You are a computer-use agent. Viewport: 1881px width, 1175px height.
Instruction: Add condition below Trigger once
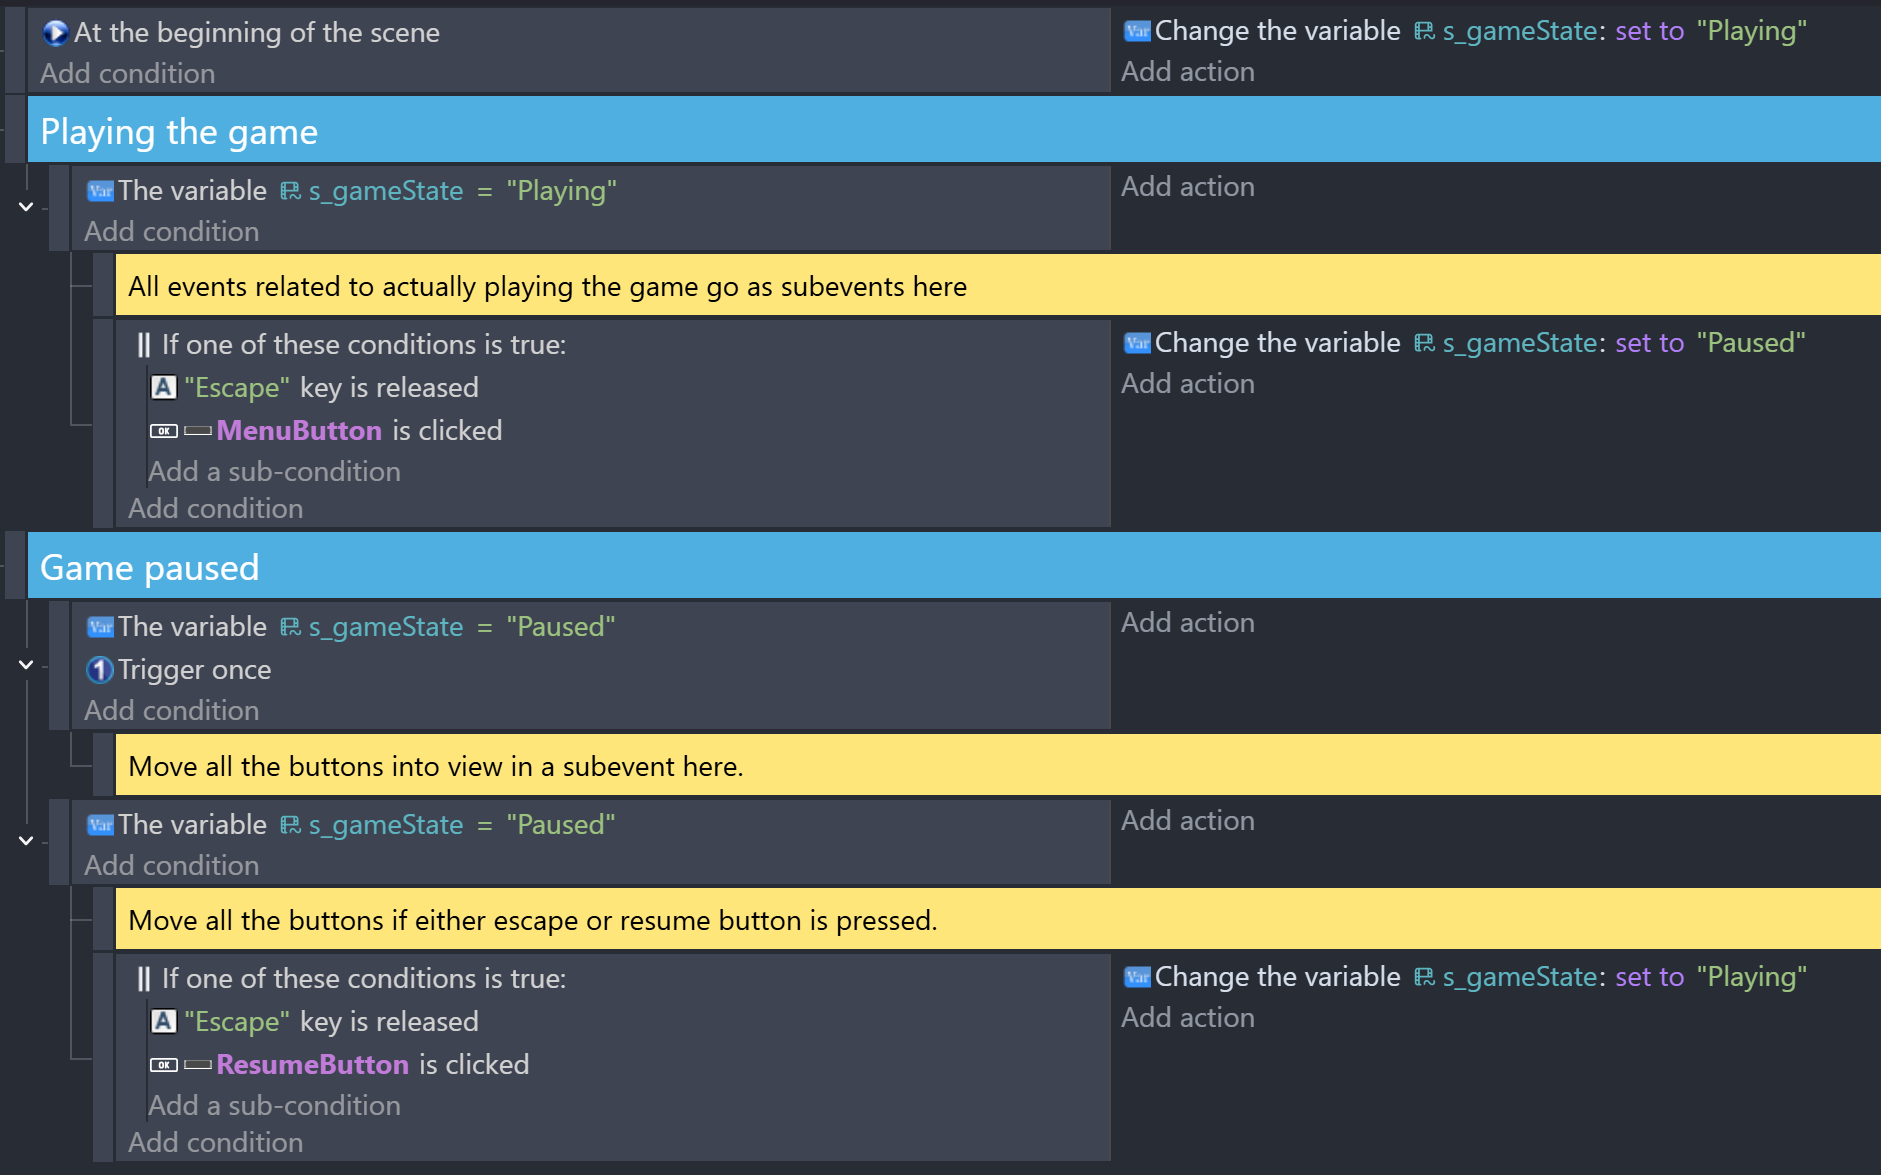click(x=171, y=711)
